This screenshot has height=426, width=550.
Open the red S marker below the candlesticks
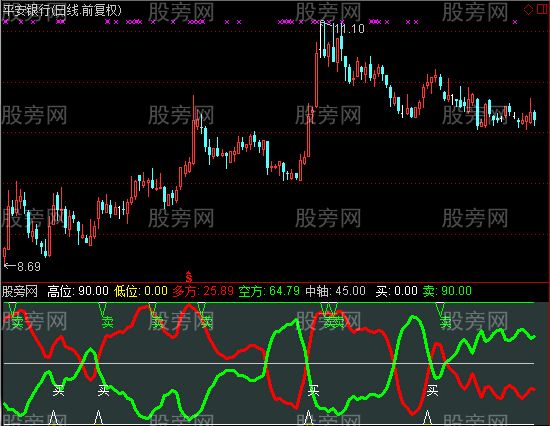(189, 277)
